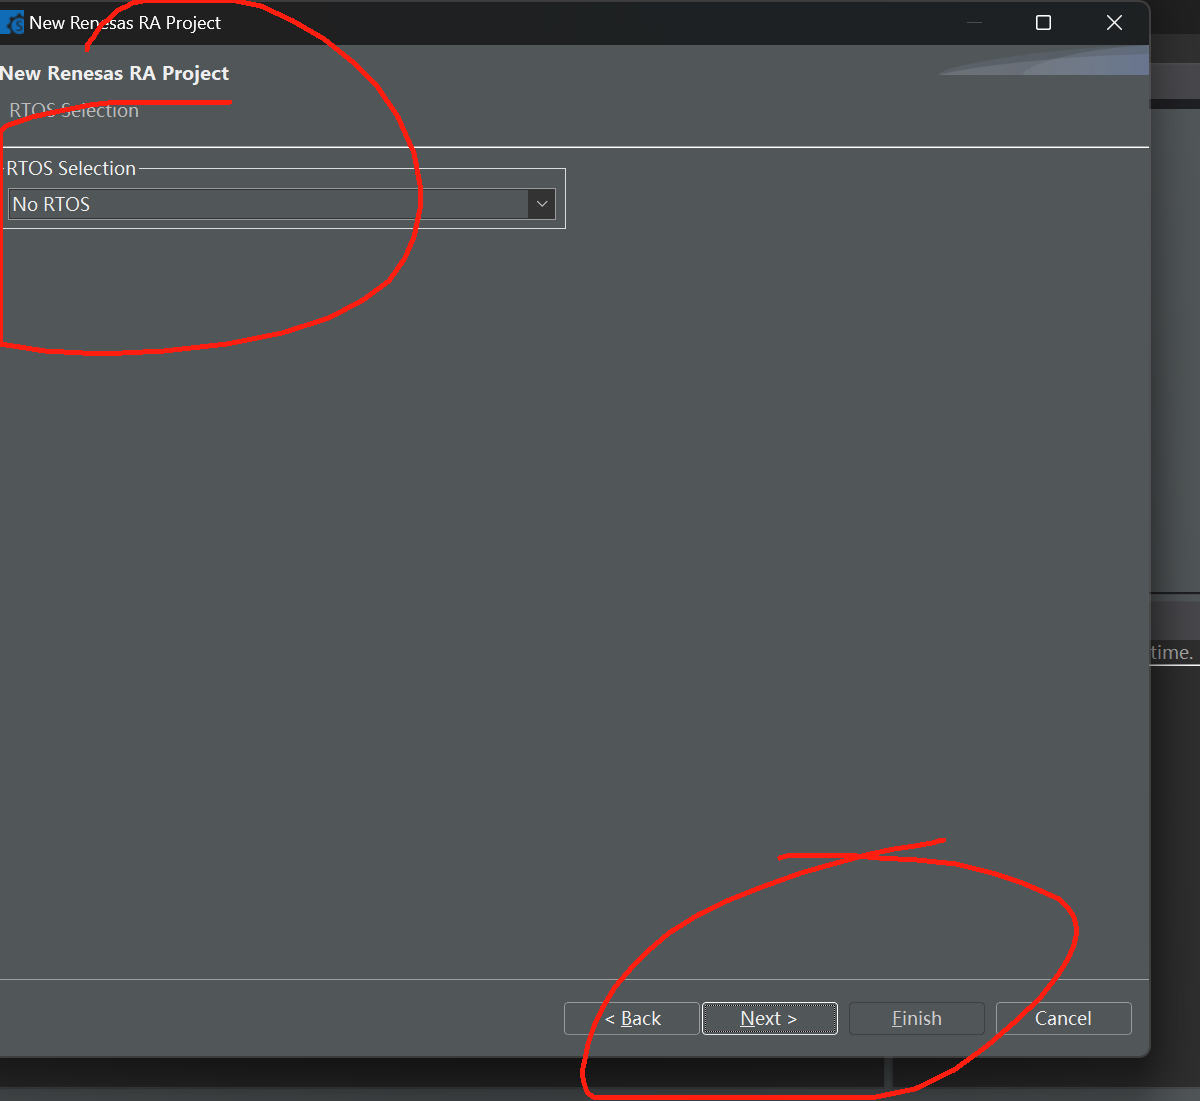1200x1101 pixels.
Task: Go back with the Back button
Action: 631,1018
